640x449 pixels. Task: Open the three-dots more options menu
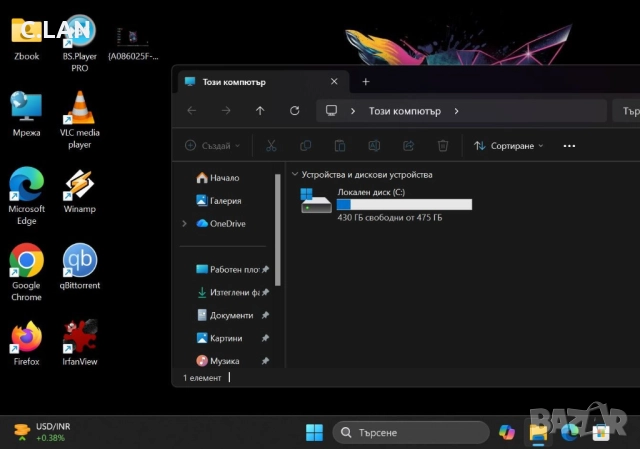click(x=569, y=146)
